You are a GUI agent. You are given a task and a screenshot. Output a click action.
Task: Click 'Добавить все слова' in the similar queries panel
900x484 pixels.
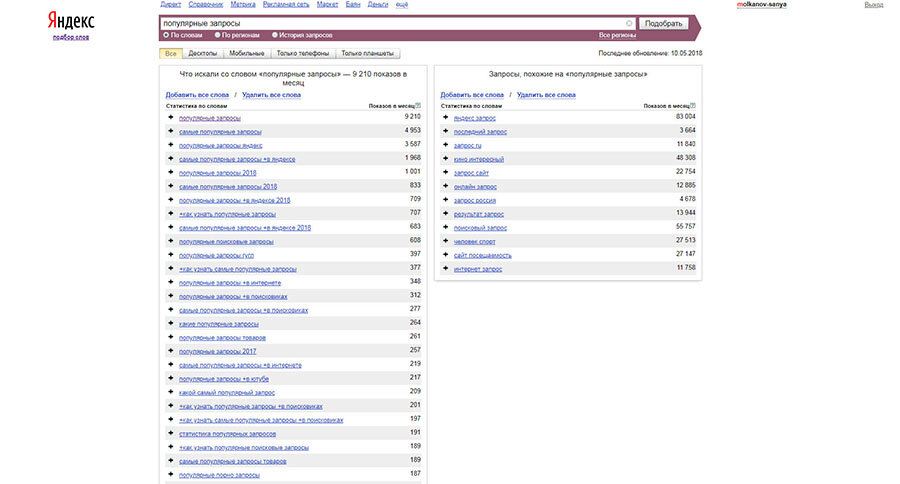click(x=472, y=95)
